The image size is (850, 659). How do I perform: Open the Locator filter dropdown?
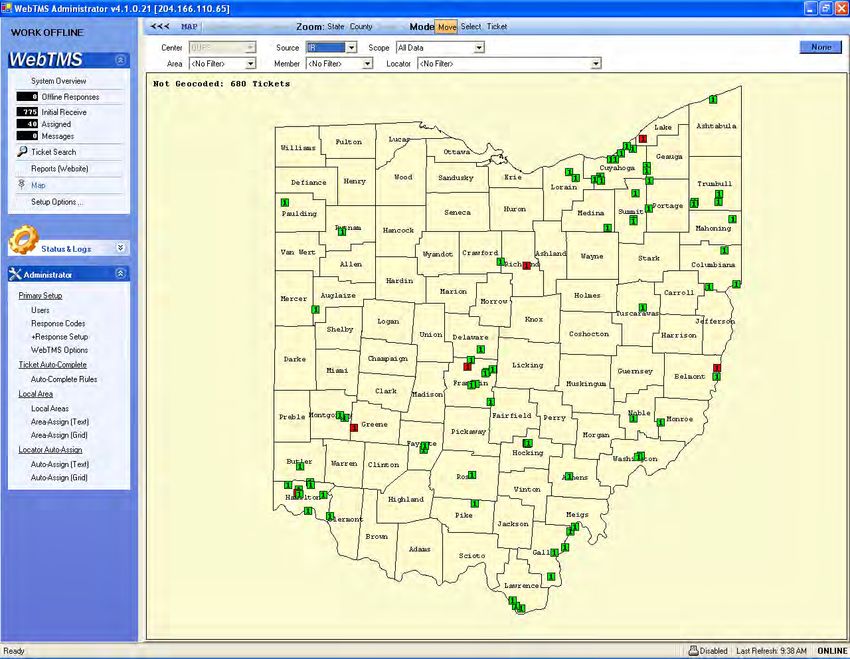click(x=596, y=64)
